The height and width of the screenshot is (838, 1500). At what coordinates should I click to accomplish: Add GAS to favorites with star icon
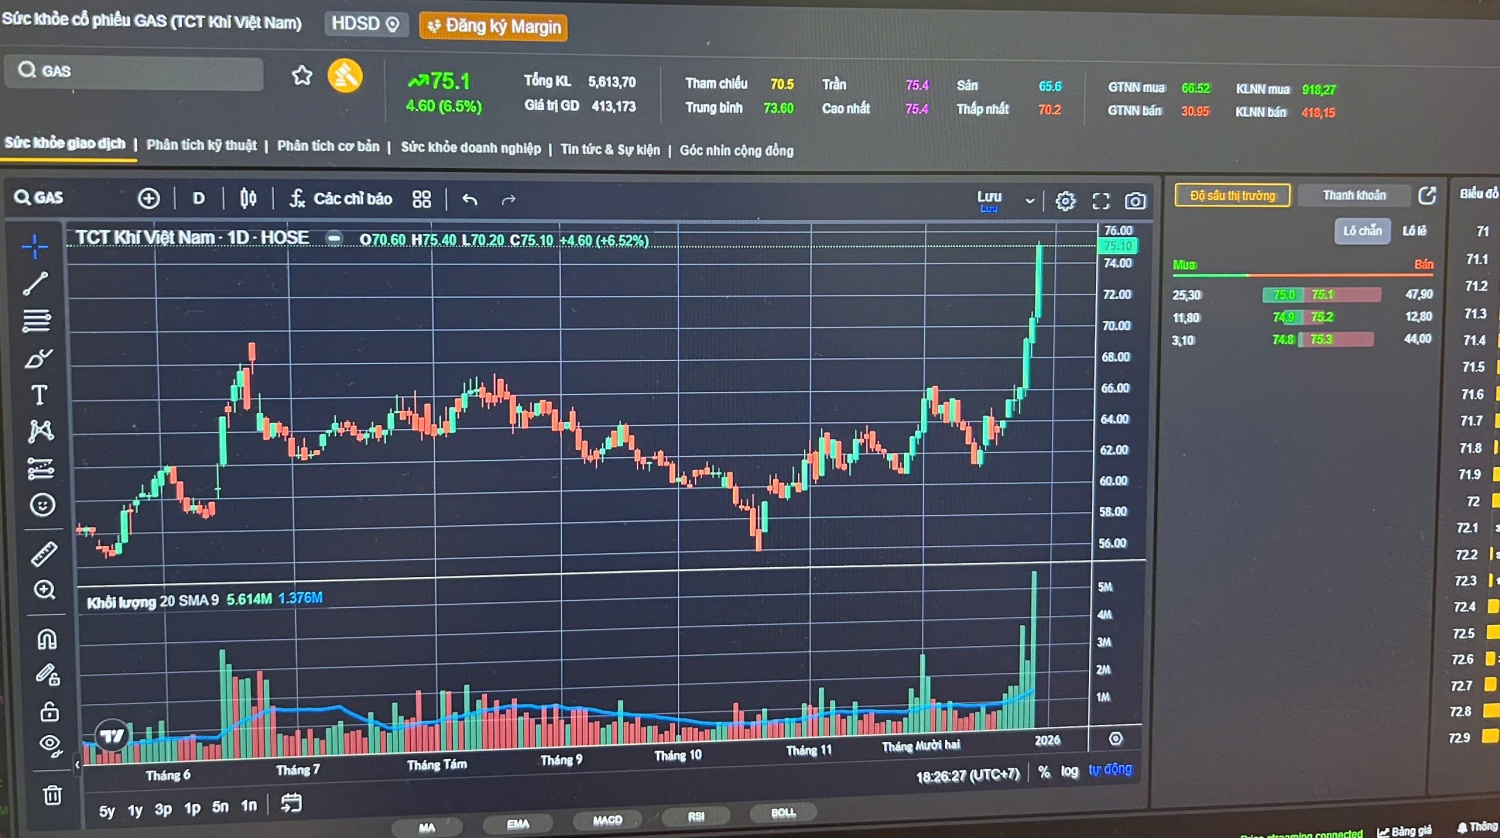coord(301,75)
